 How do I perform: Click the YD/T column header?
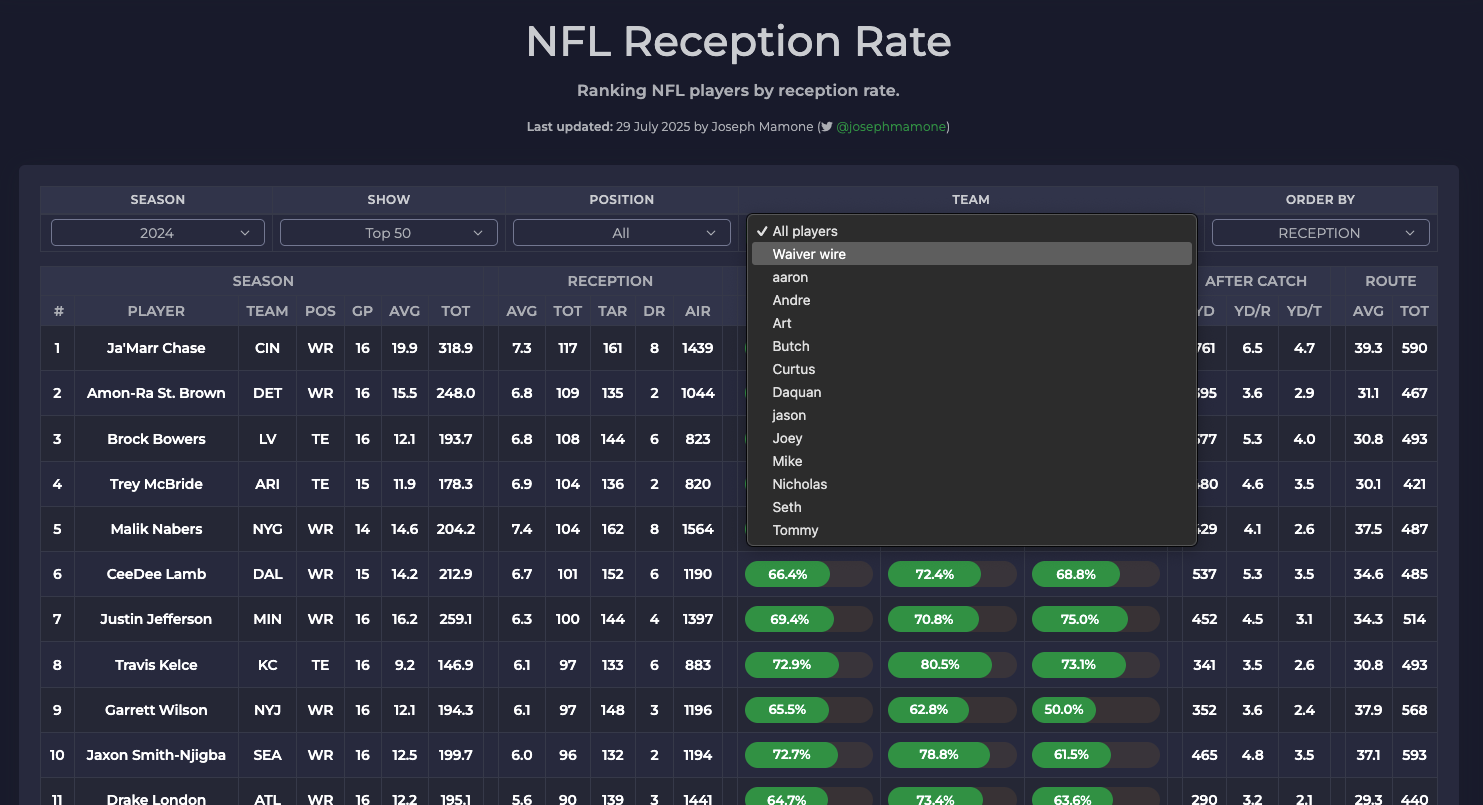(x=1304, y=311)
